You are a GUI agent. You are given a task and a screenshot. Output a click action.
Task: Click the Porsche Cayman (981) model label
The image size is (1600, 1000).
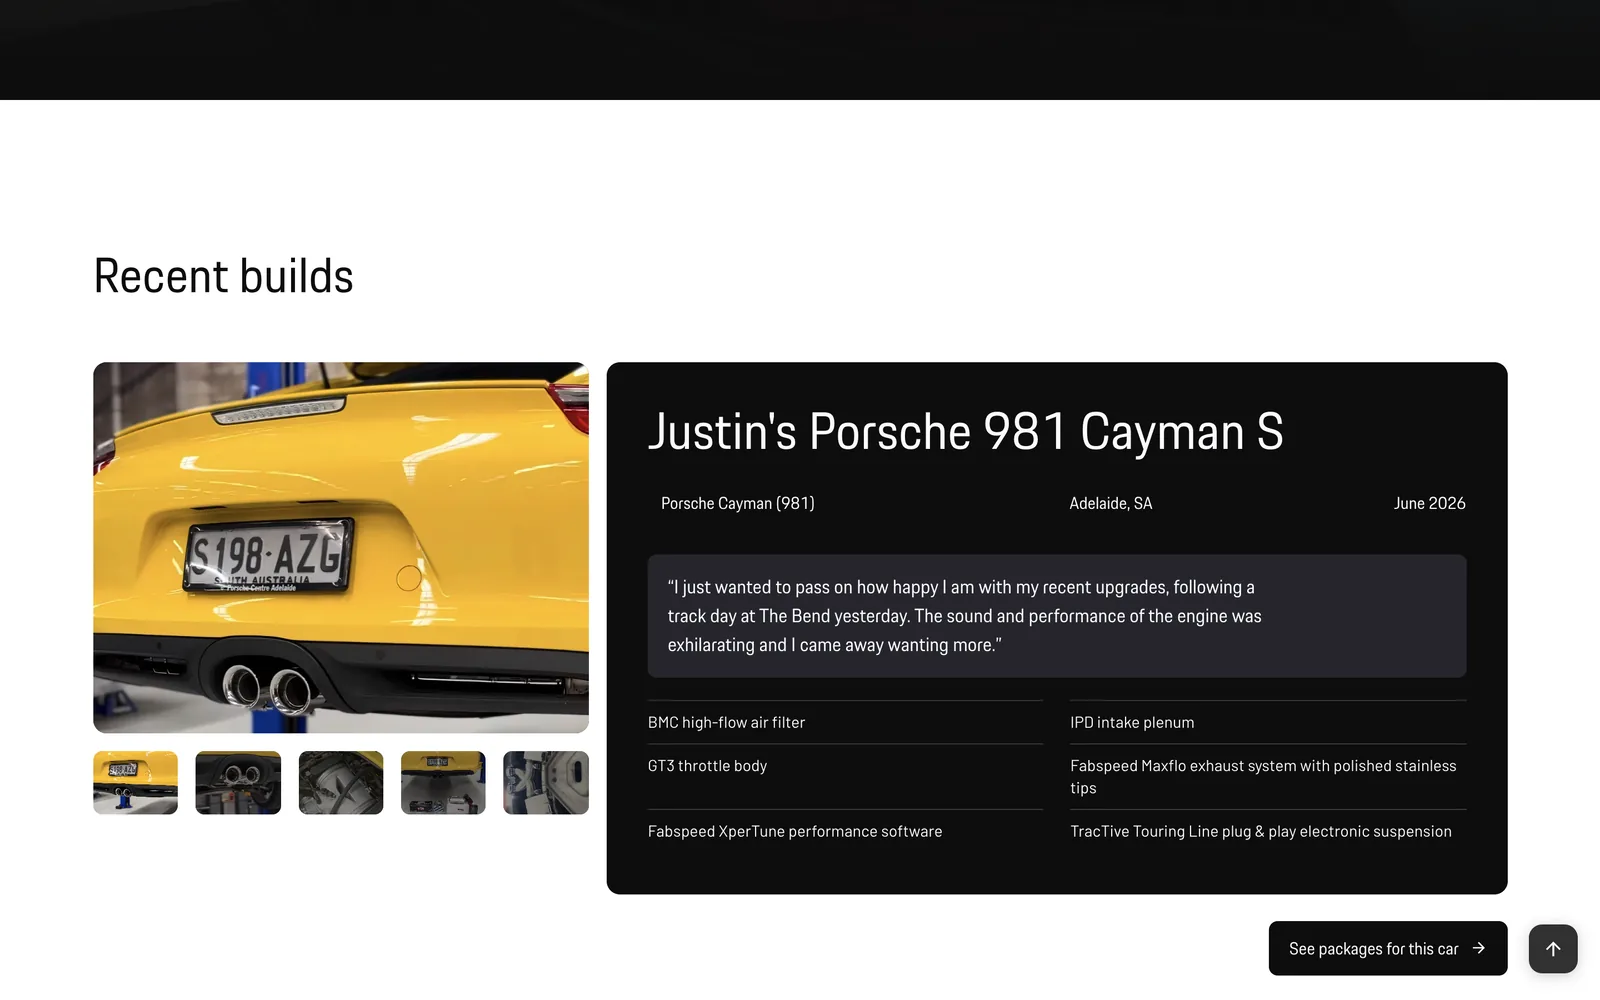coord(738,503)
